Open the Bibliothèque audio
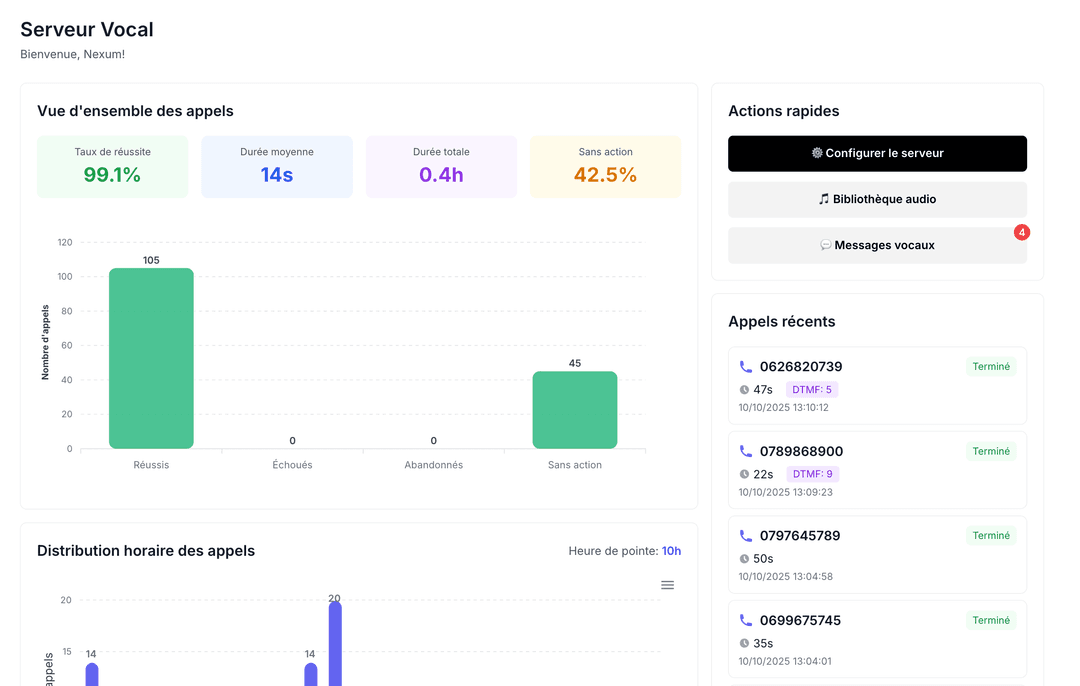This screenshot has width=1080, height=686. 877,199
